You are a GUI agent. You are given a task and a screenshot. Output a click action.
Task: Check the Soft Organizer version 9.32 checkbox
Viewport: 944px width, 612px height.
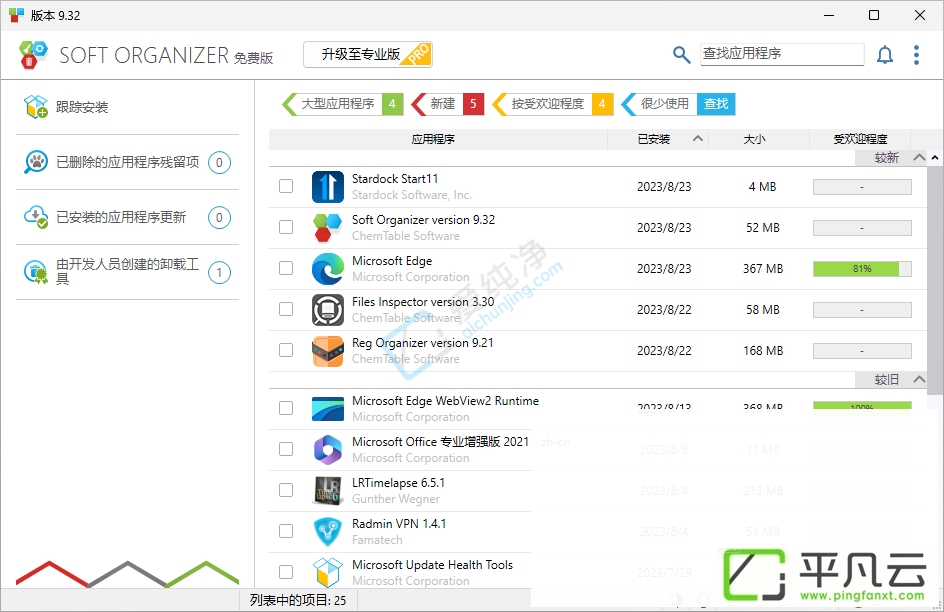tap(286, 227)
